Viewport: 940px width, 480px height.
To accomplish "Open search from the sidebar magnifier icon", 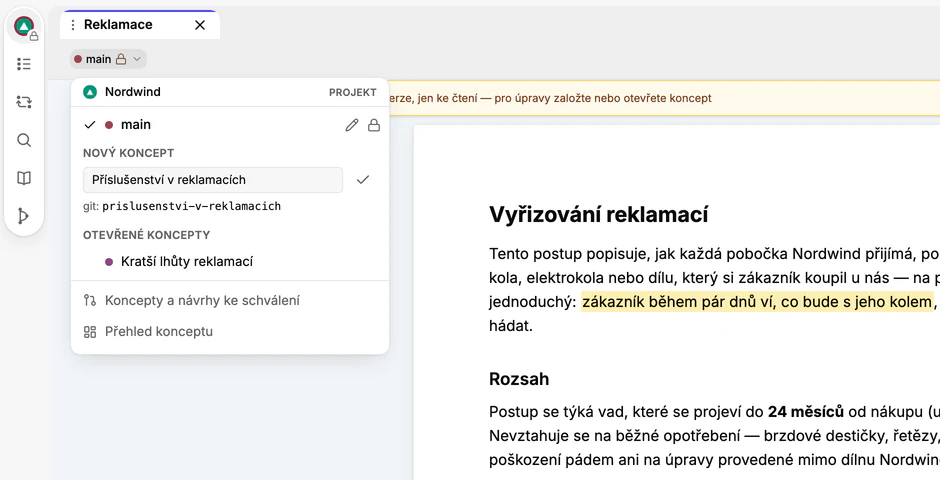I will pyautogui.click(x=24, y=140).
